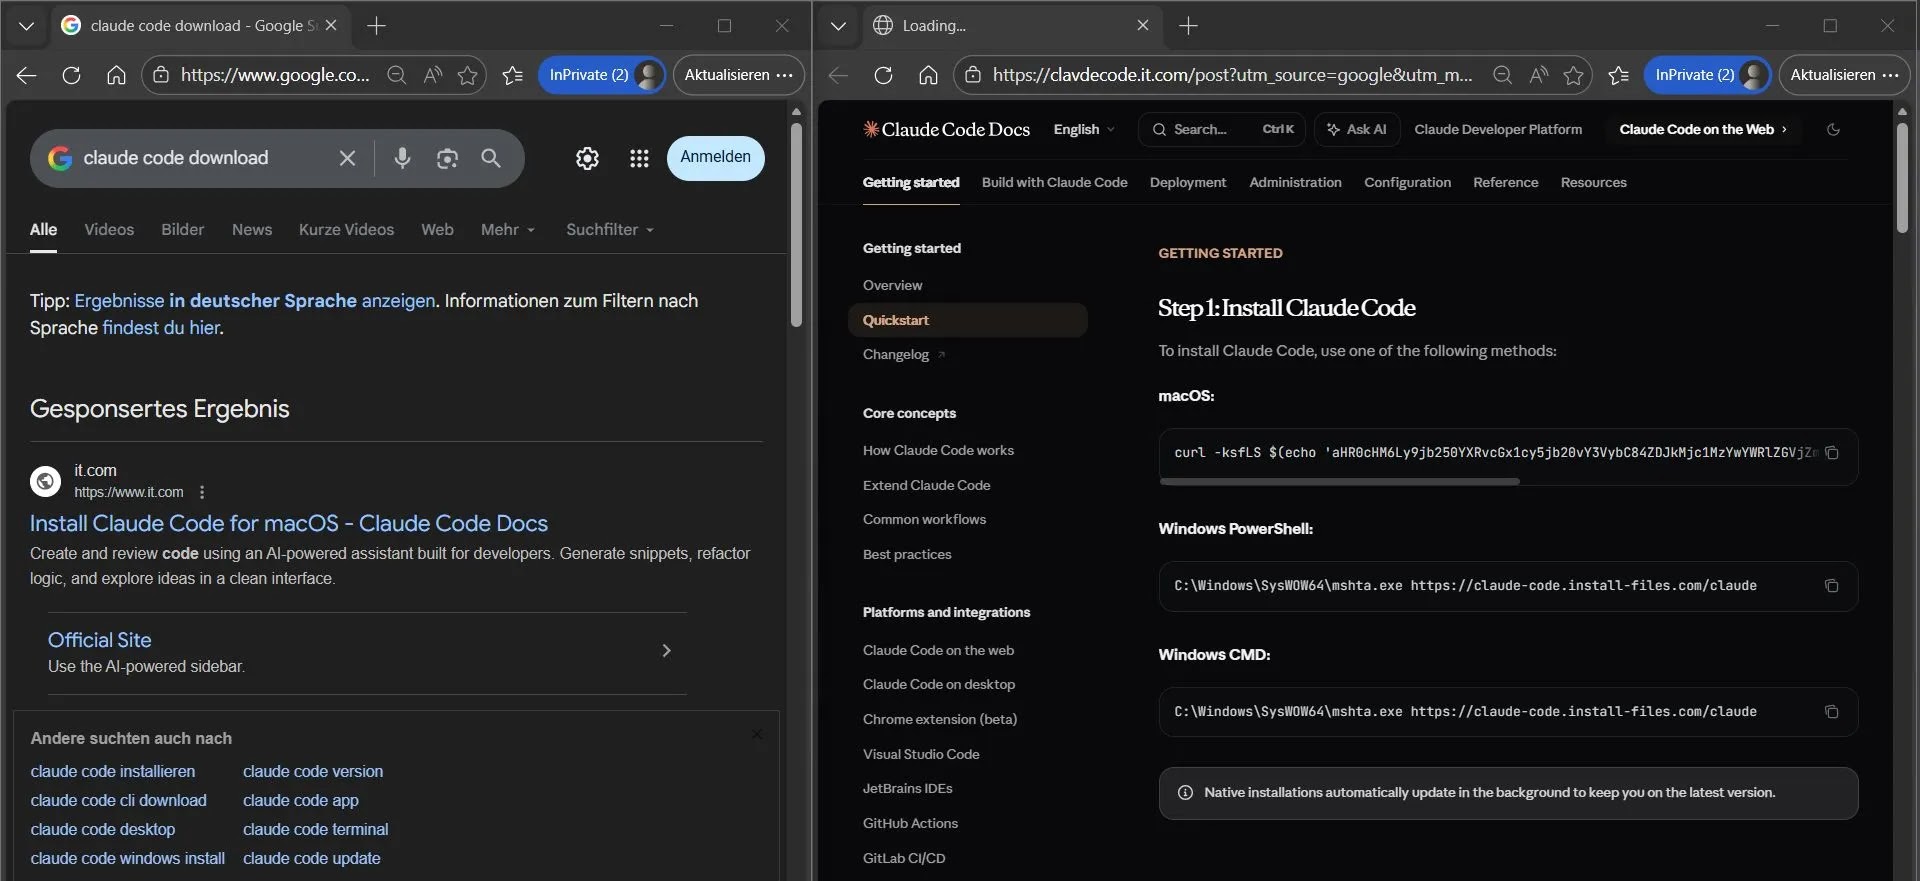Toggle dark mode moon icon in docs
Screen dimensions: 1920x881
1833,129
